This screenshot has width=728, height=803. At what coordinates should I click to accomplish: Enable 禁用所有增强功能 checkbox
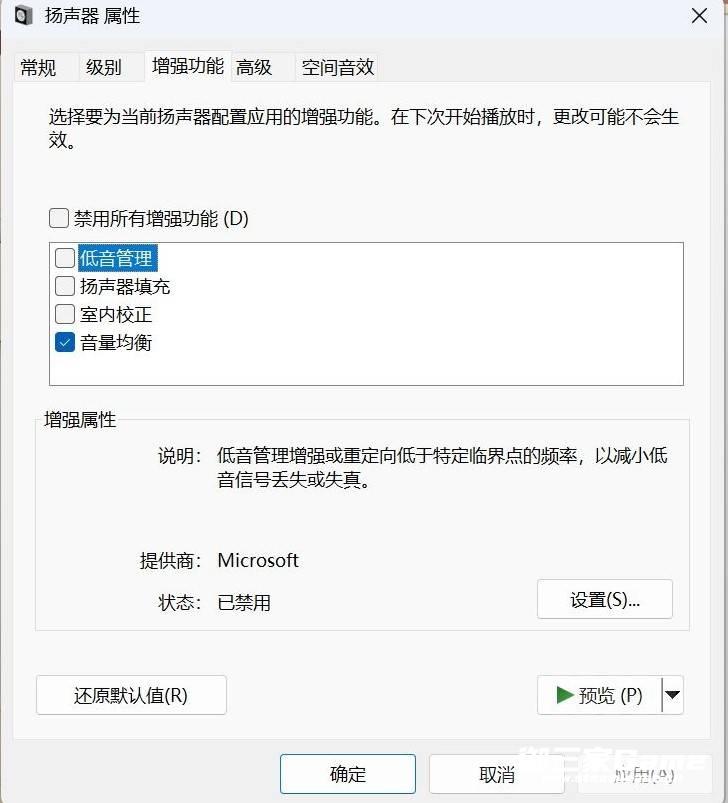click(59, 218)
